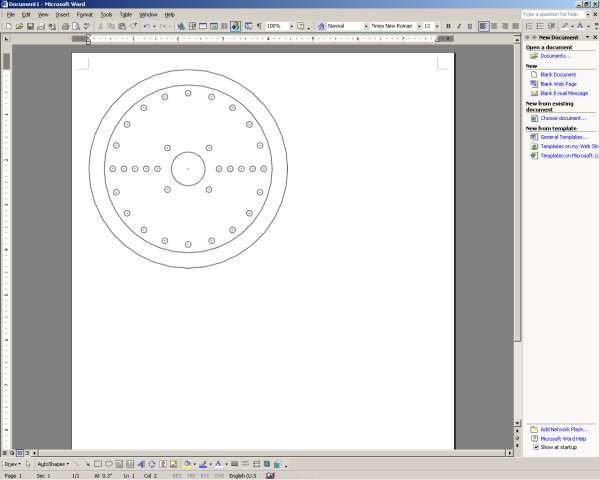Viewport: 600px width, 480px height.
Task: Select the Format Painter brush icon
Action: (133, 26)
